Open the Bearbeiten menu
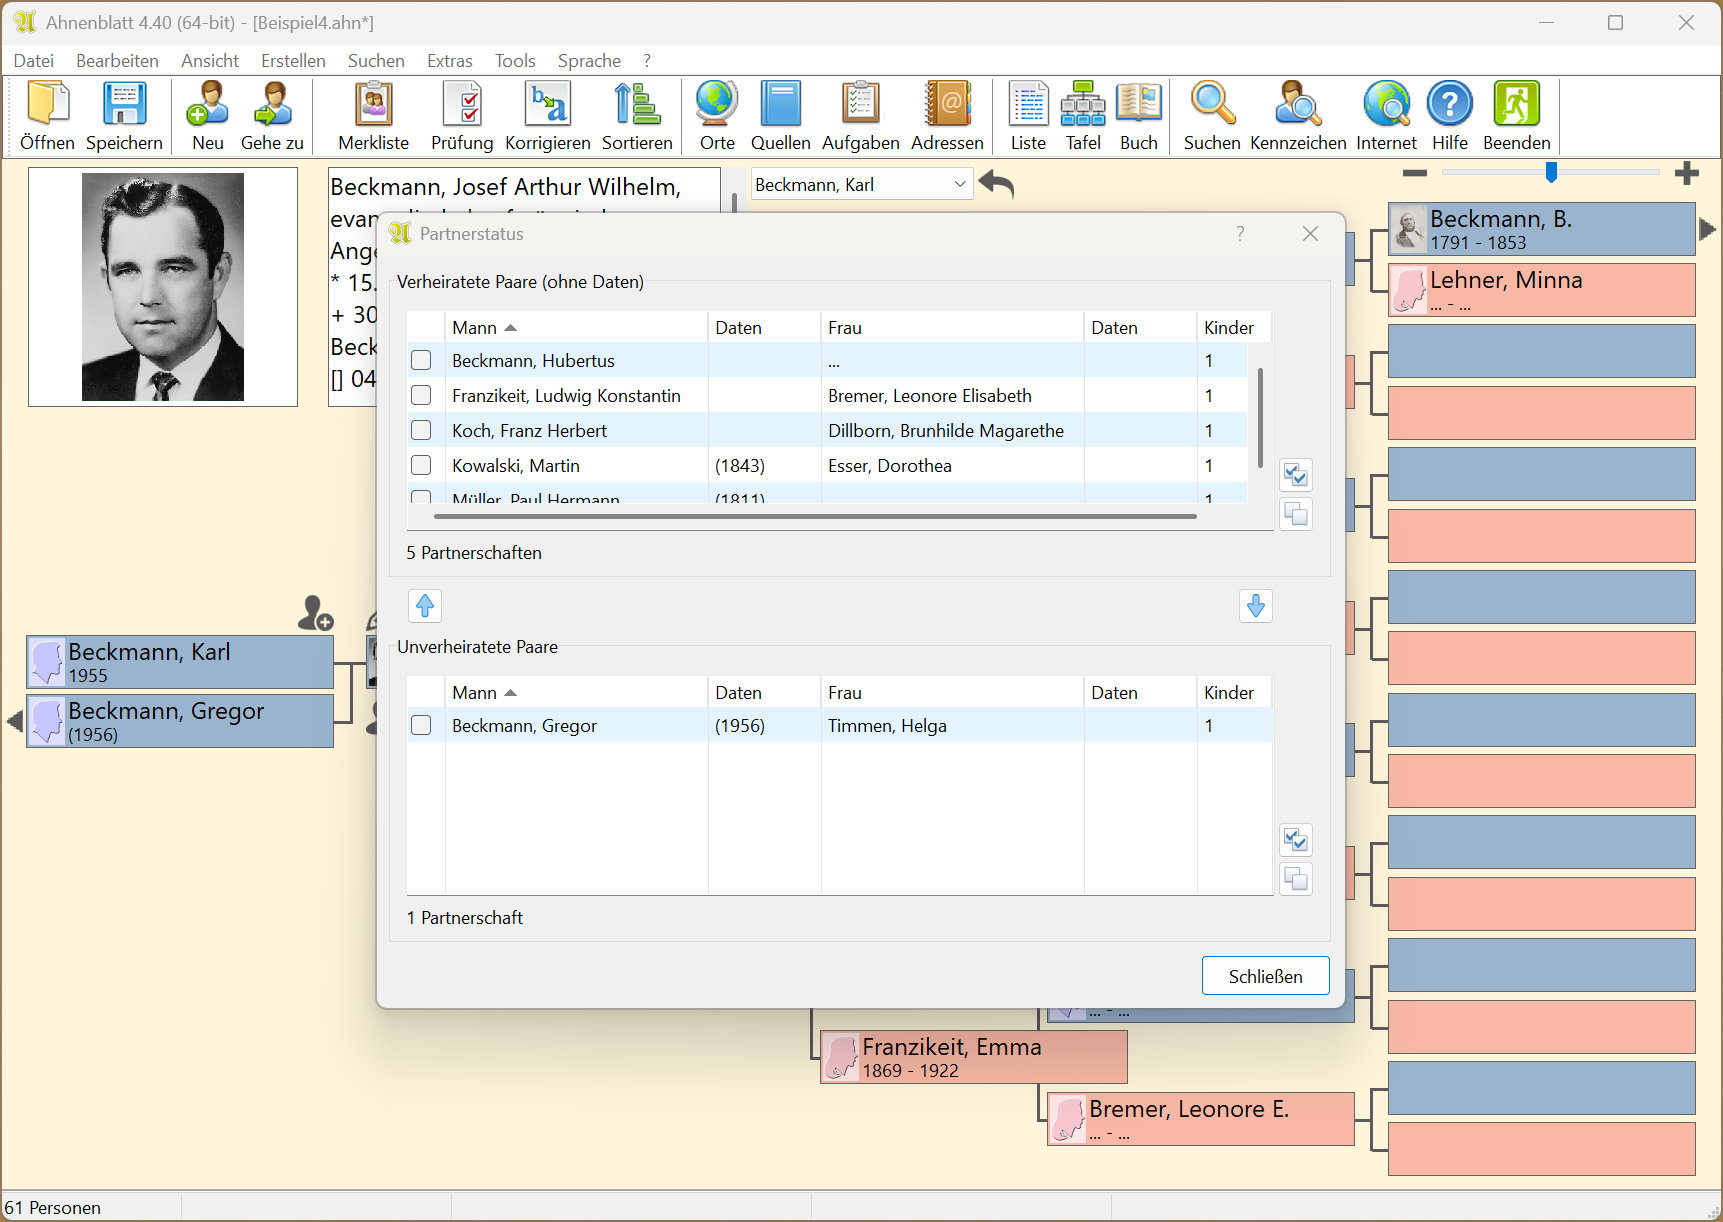1723x1222 pixels. (117, 61)
